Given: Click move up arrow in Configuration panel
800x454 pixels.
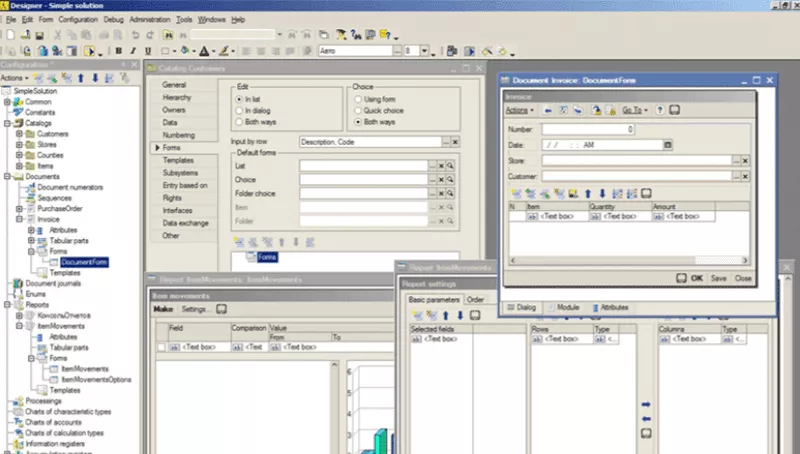Looking at the screenshot, I should click(x=81, y=78).
